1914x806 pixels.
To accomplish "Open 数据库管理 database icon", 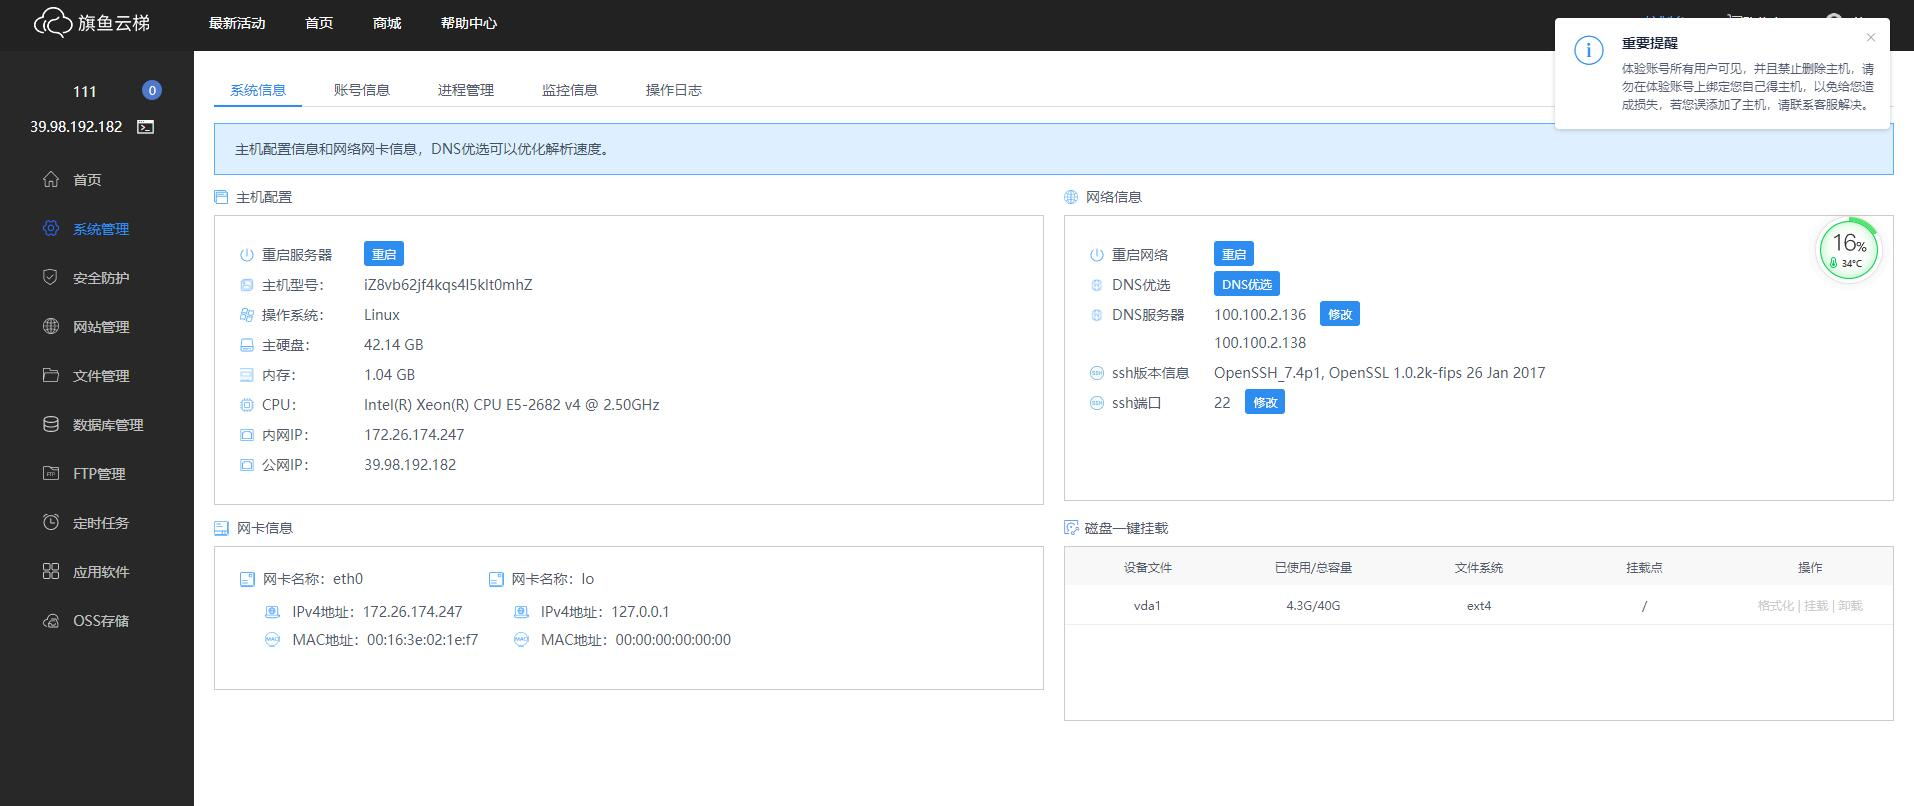I will [51, 424].
